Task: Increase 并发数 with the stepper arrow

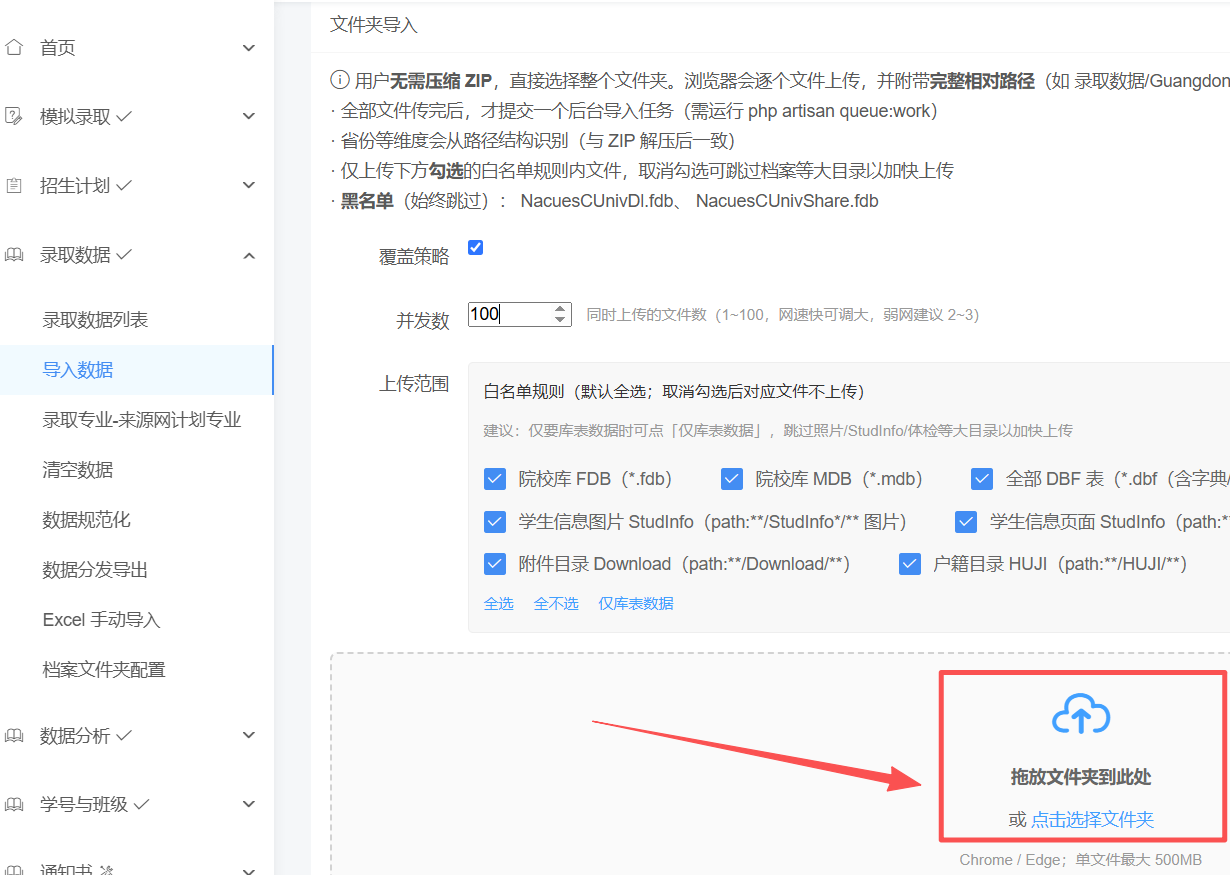Action: coord(561,309)
